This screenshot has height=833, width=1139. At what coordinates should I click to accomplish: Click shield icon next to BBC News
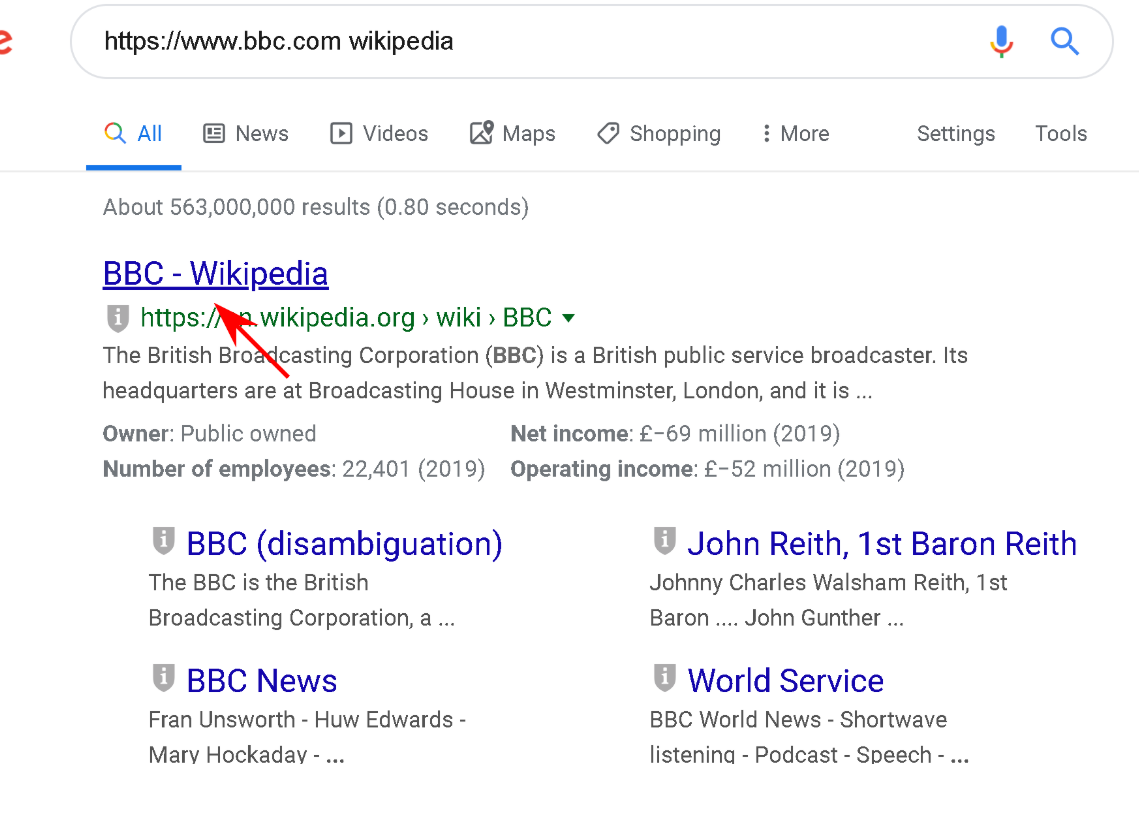pos(163,679)
